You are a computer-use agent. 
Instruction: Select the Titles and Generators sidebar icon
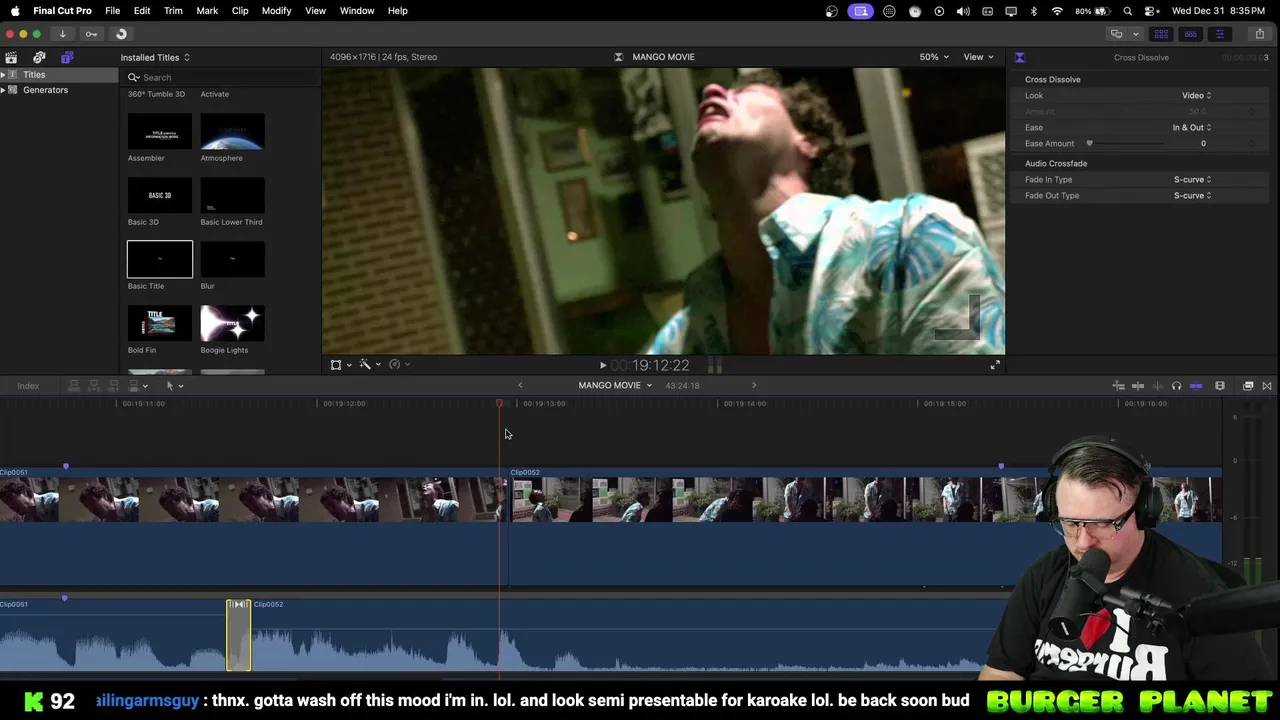click(67, 57)
